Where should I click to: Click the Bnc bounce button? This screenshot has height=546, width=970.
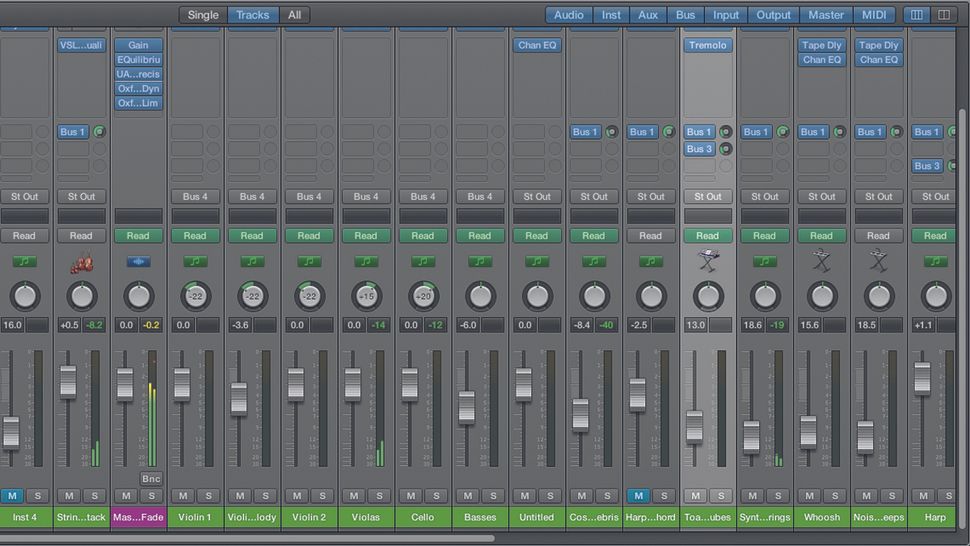pos(151,479)
